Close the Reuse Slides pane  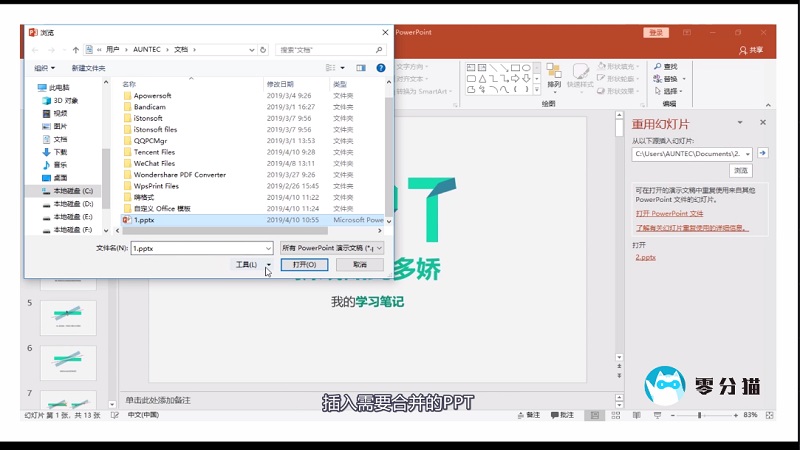pos(763,123)
